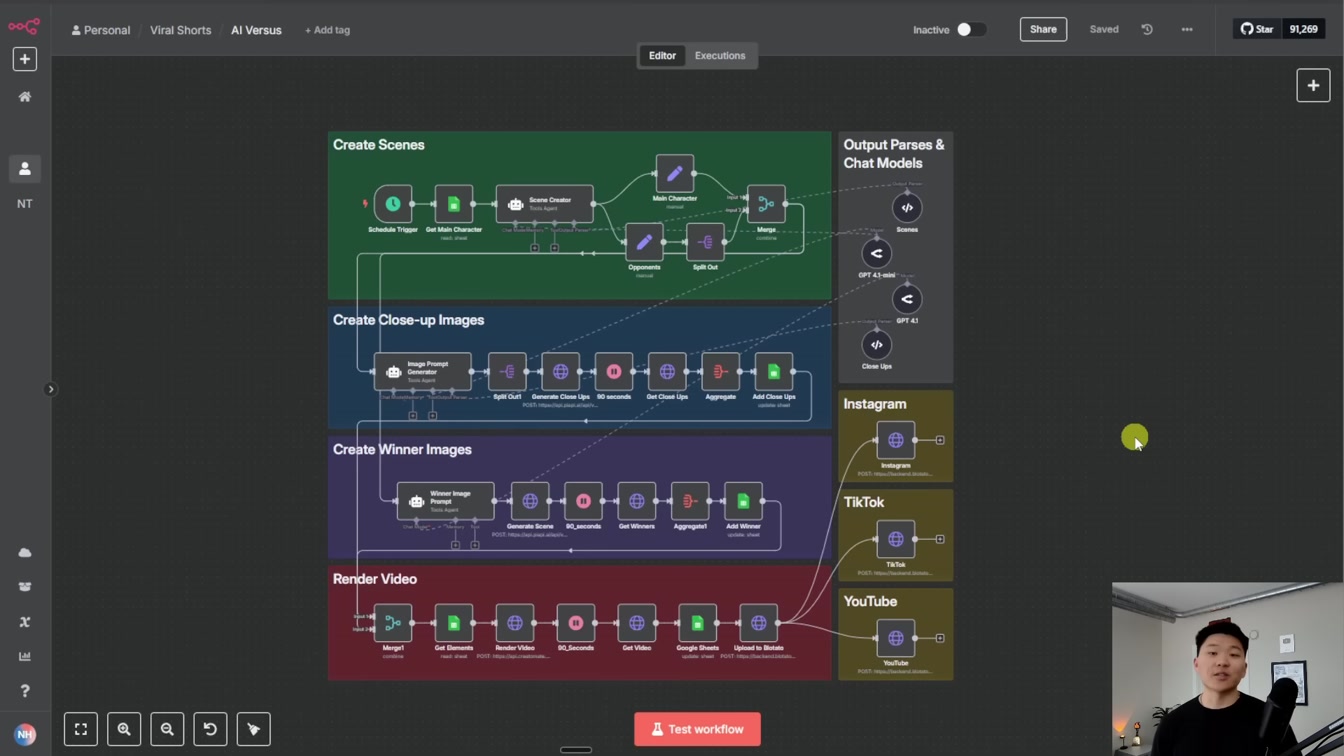Image resolution: width=1344 pixels, height=756 pixels.
Task: Click the Share button
Action: 1043,30
